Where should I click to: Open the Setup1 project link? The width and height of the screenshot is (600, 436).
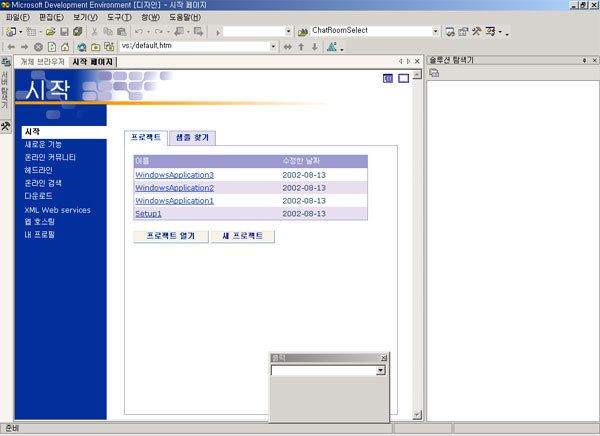148,214
